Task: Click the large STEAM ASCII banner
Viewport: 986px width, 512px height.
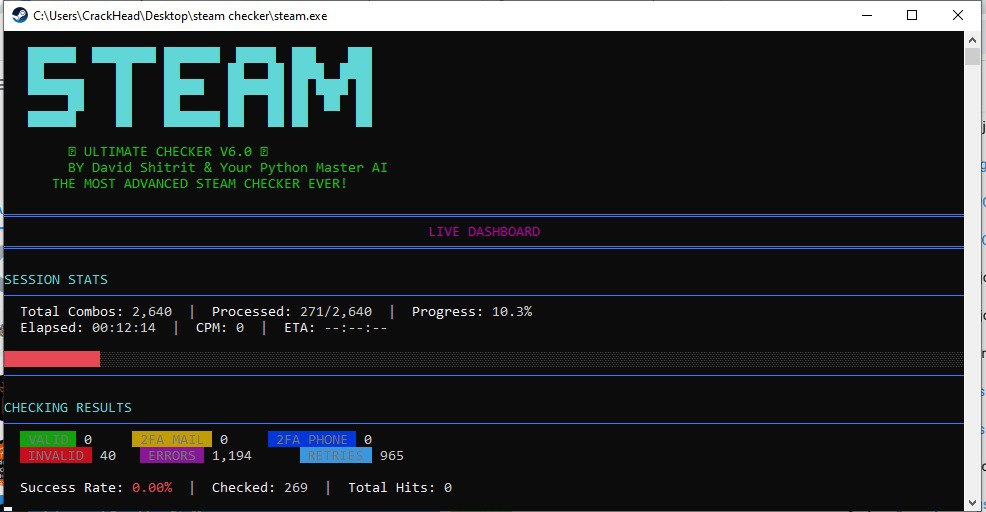Action: [x=200, y=87]
